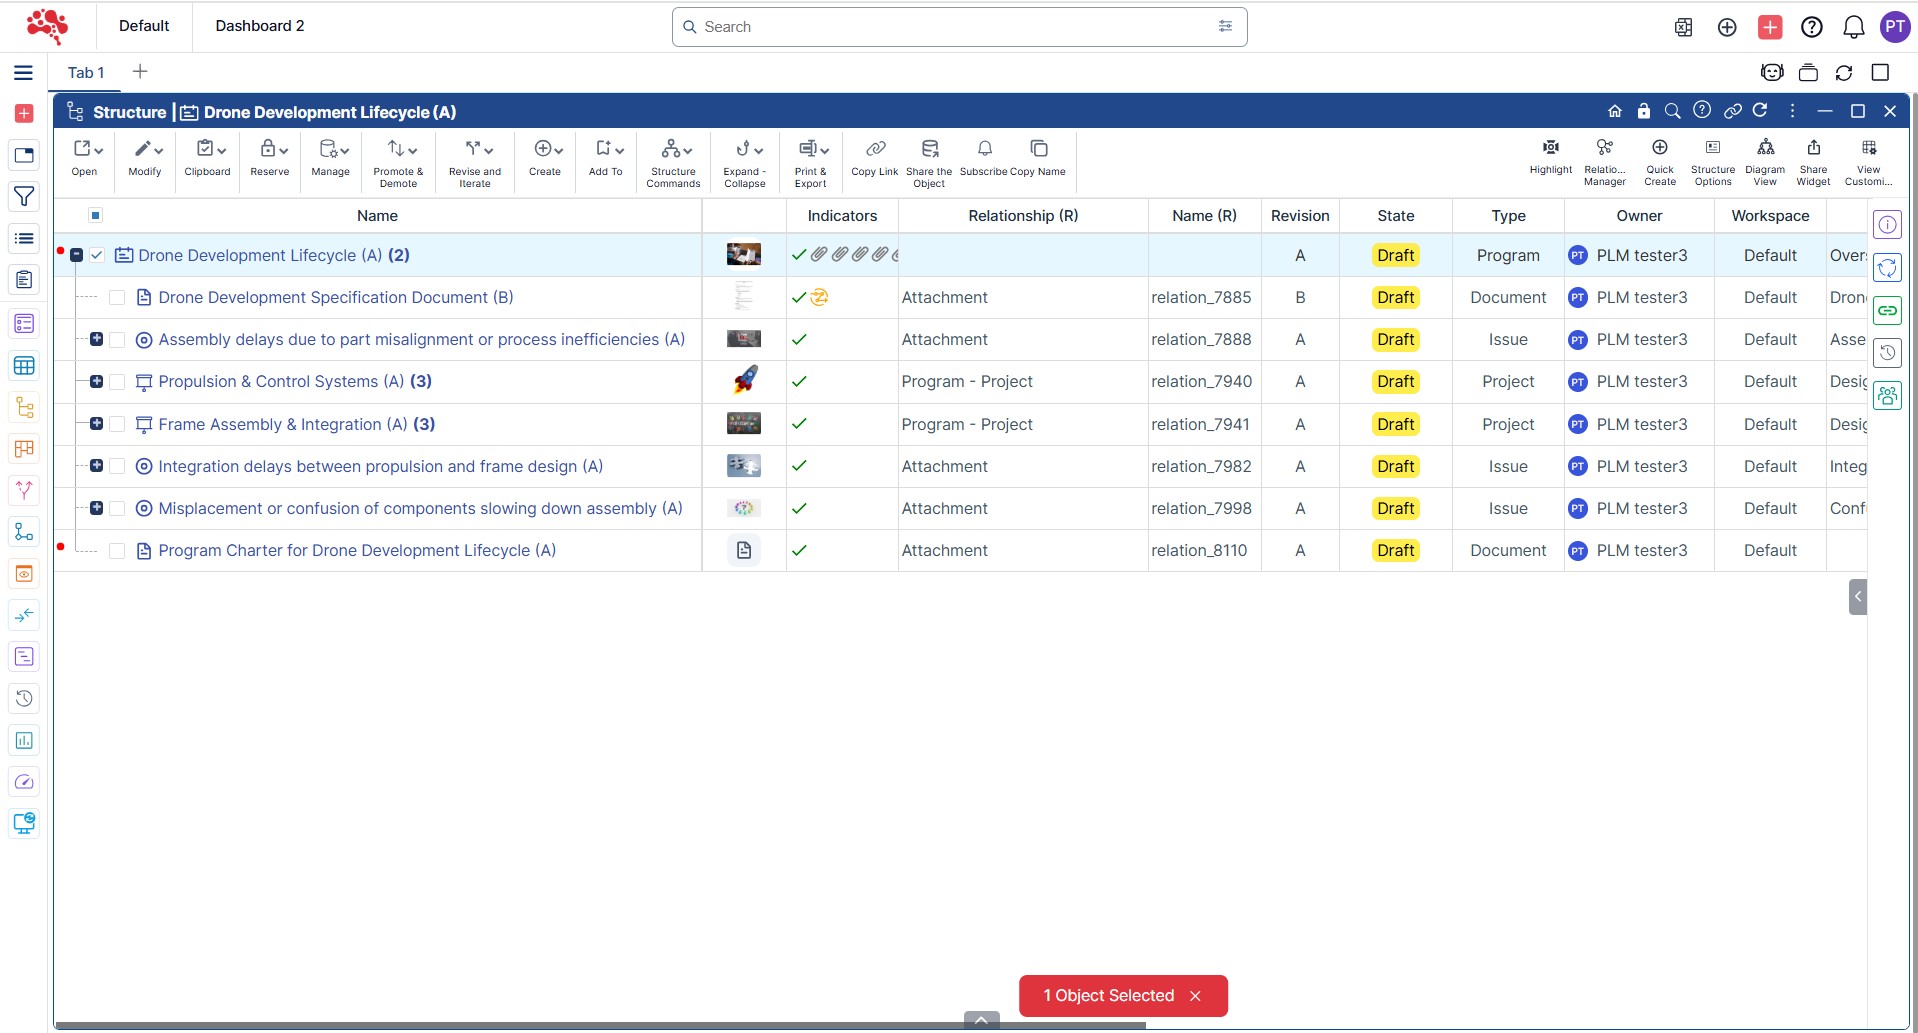Check the Propulsion & Control Systems row checkbox
Image resolution: width=1918 pixels, height=1033 pixels.
[x=117, y=382]
